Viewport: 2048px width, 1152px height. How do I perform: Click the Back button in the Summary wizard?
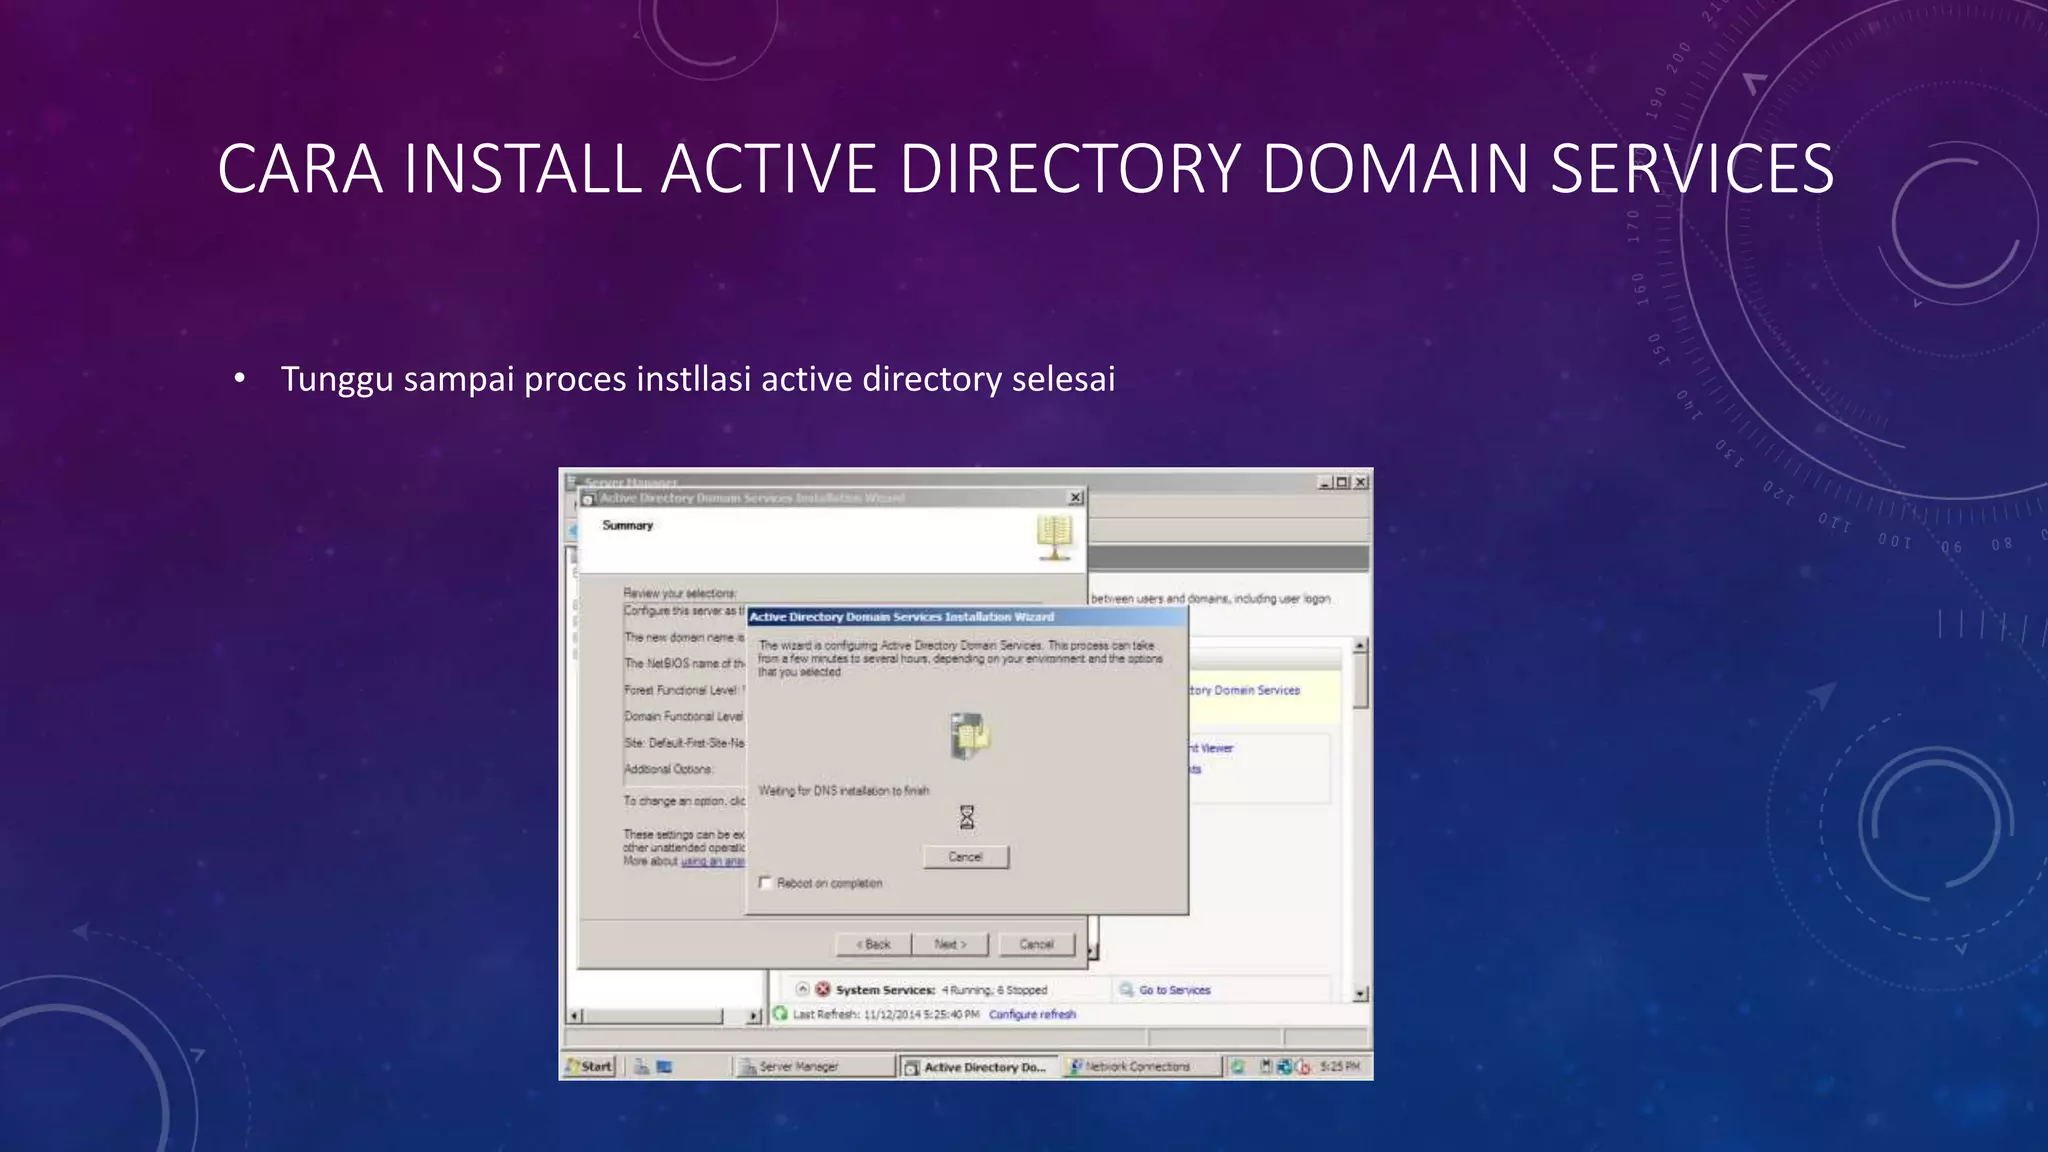point(873,944)
